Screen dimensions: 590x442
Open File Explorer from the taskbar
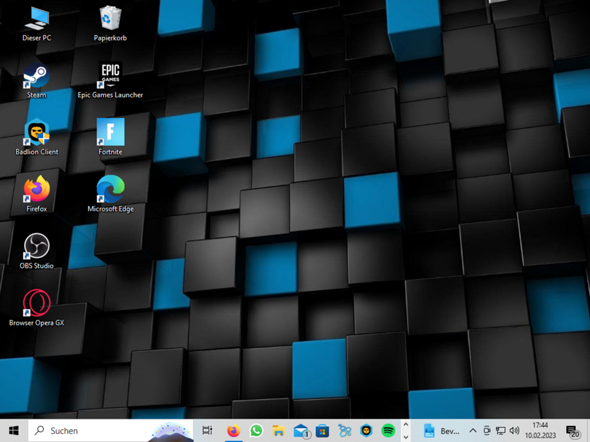click(278, 430)
